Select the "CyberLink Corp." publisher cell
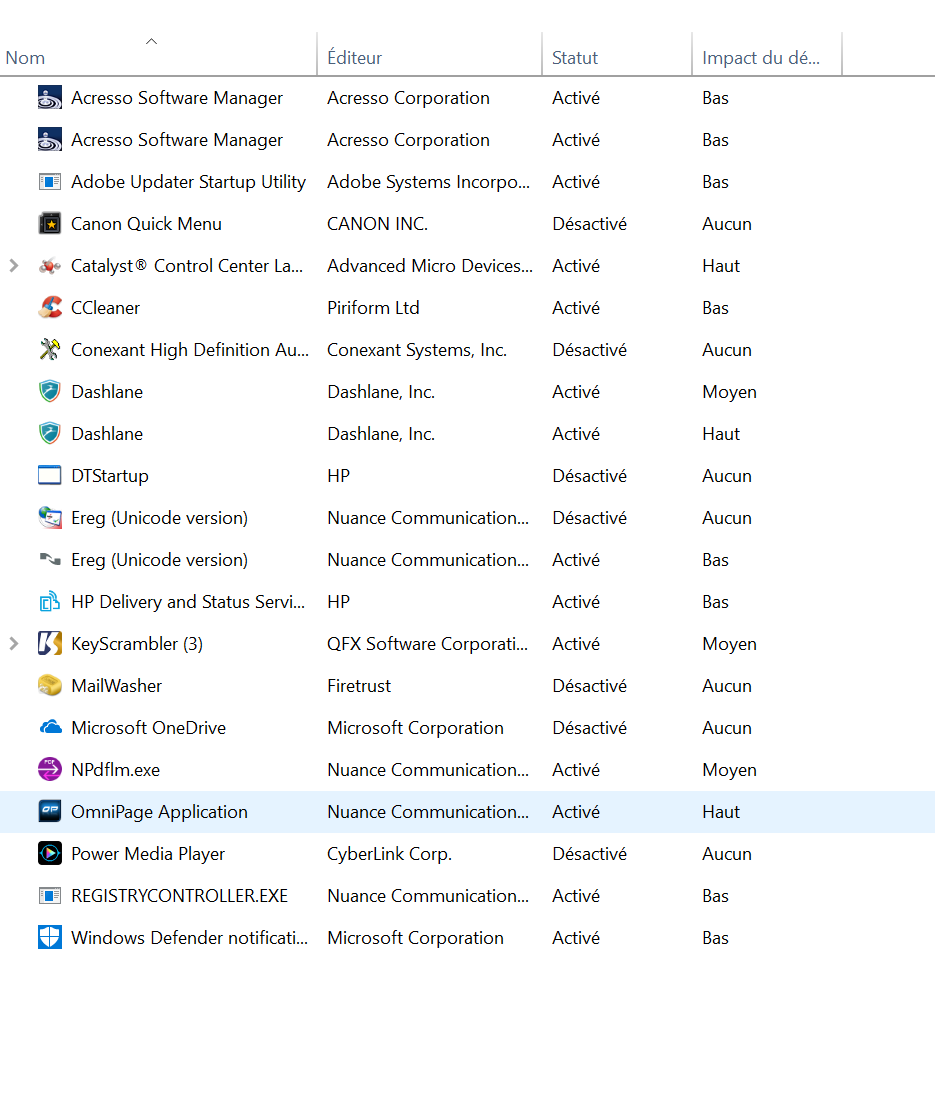Screen dimensions: 935x1120 (x=389, y=854)
